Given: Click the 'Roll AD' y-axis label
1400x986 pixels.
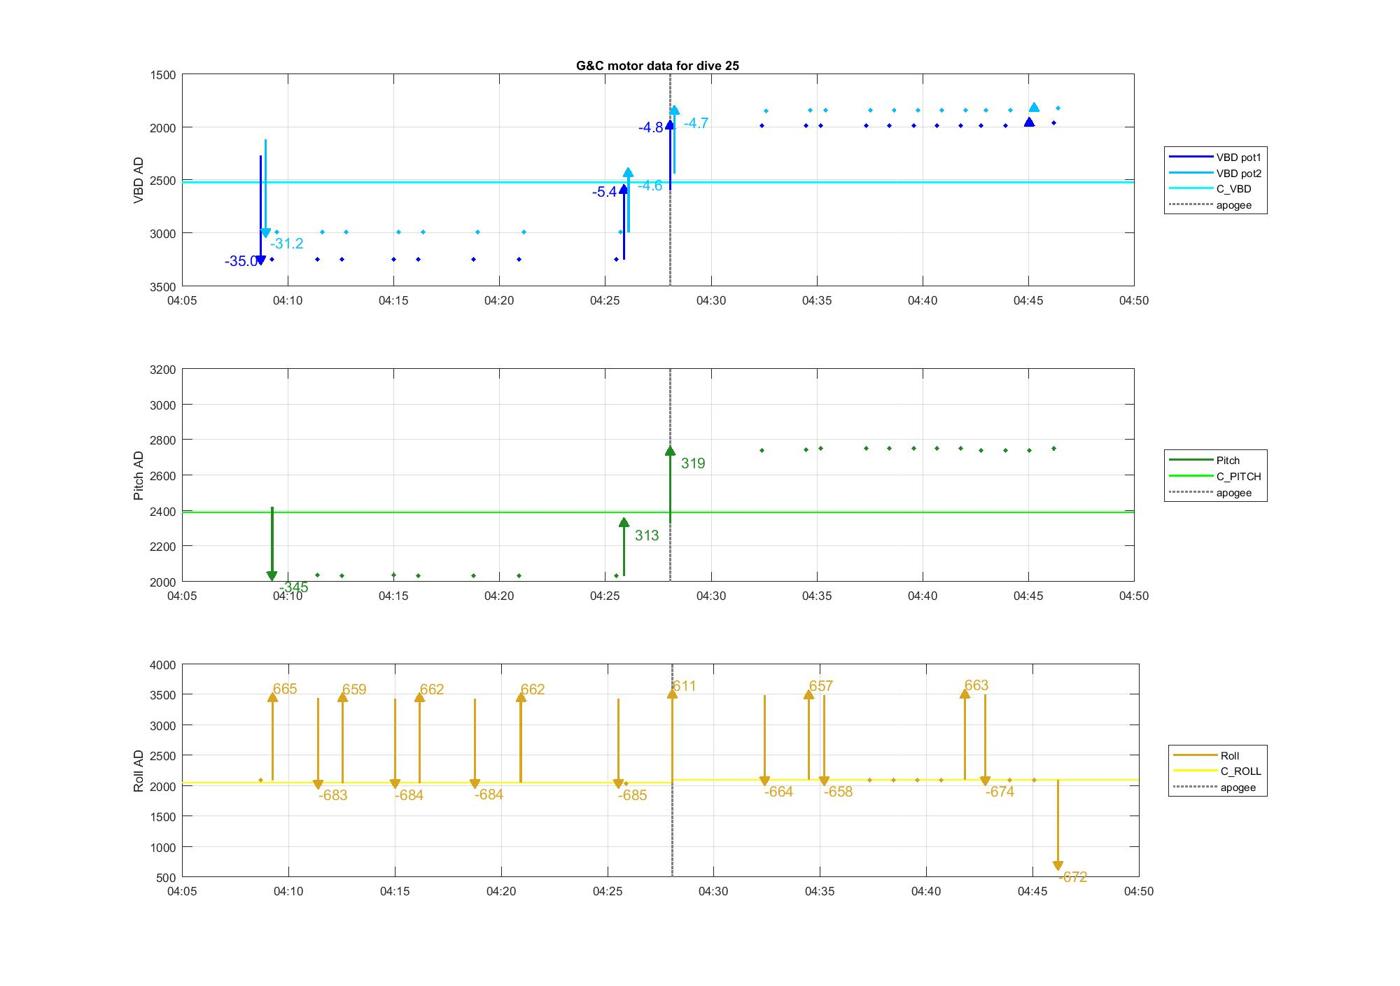Looking at the screenshot, I should (x=139, y=771).
